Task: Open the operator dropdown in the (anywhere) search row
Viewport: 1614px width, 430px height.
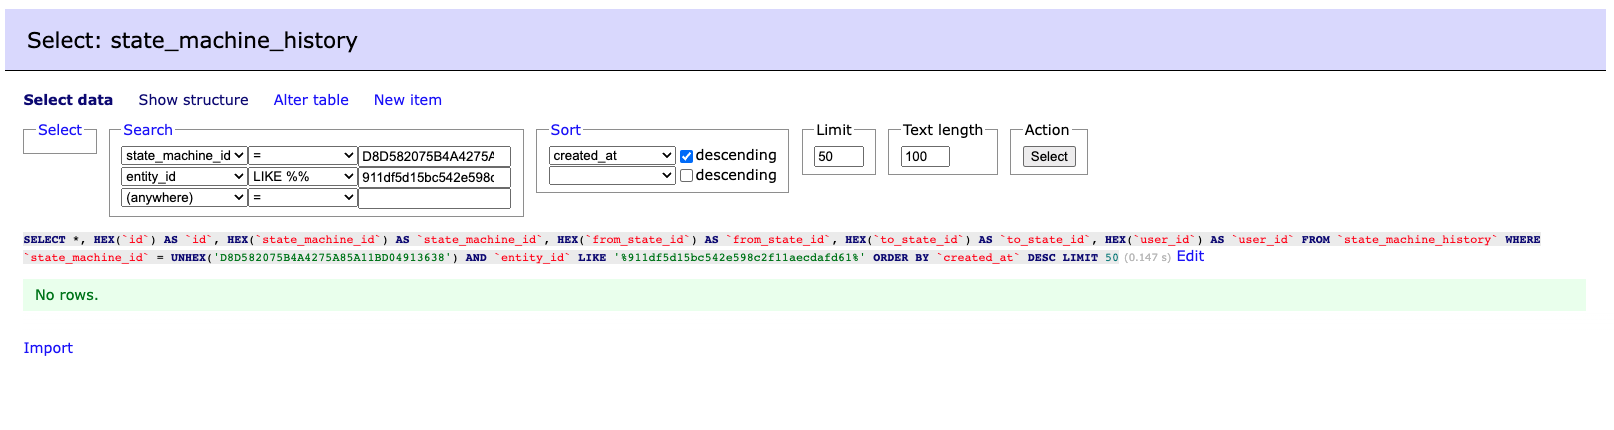Action: [303, 198]
